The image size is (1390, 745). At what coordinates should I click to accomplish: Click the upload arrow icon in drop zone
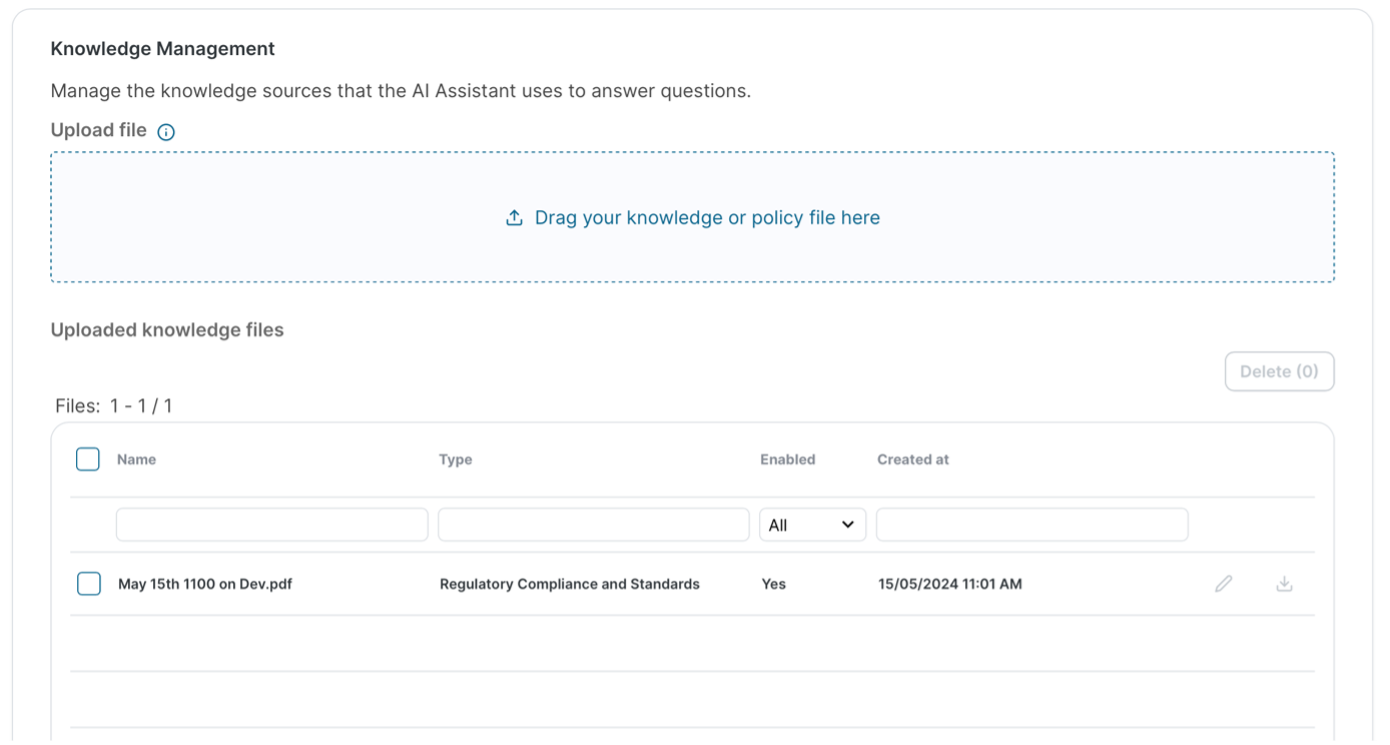tap(514, 217)
